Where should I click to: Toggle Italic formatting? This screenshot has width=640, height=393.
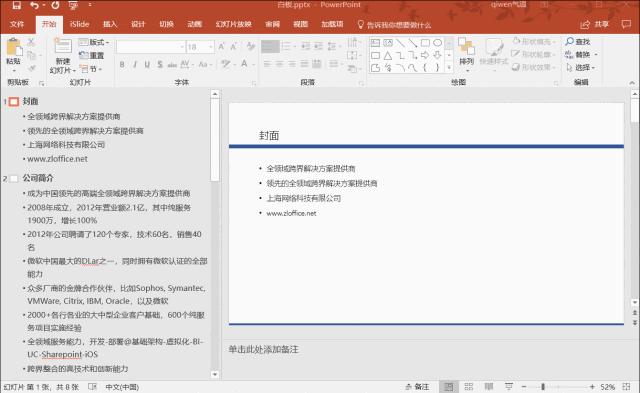click(135, 64)
